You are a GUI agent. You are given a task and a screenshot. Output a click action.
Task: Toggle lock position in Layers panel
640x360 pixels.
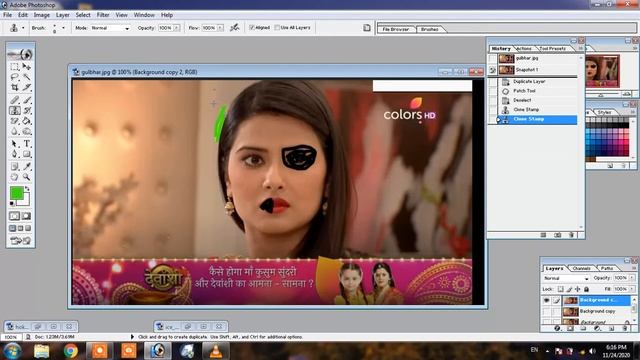pos(578,289)
